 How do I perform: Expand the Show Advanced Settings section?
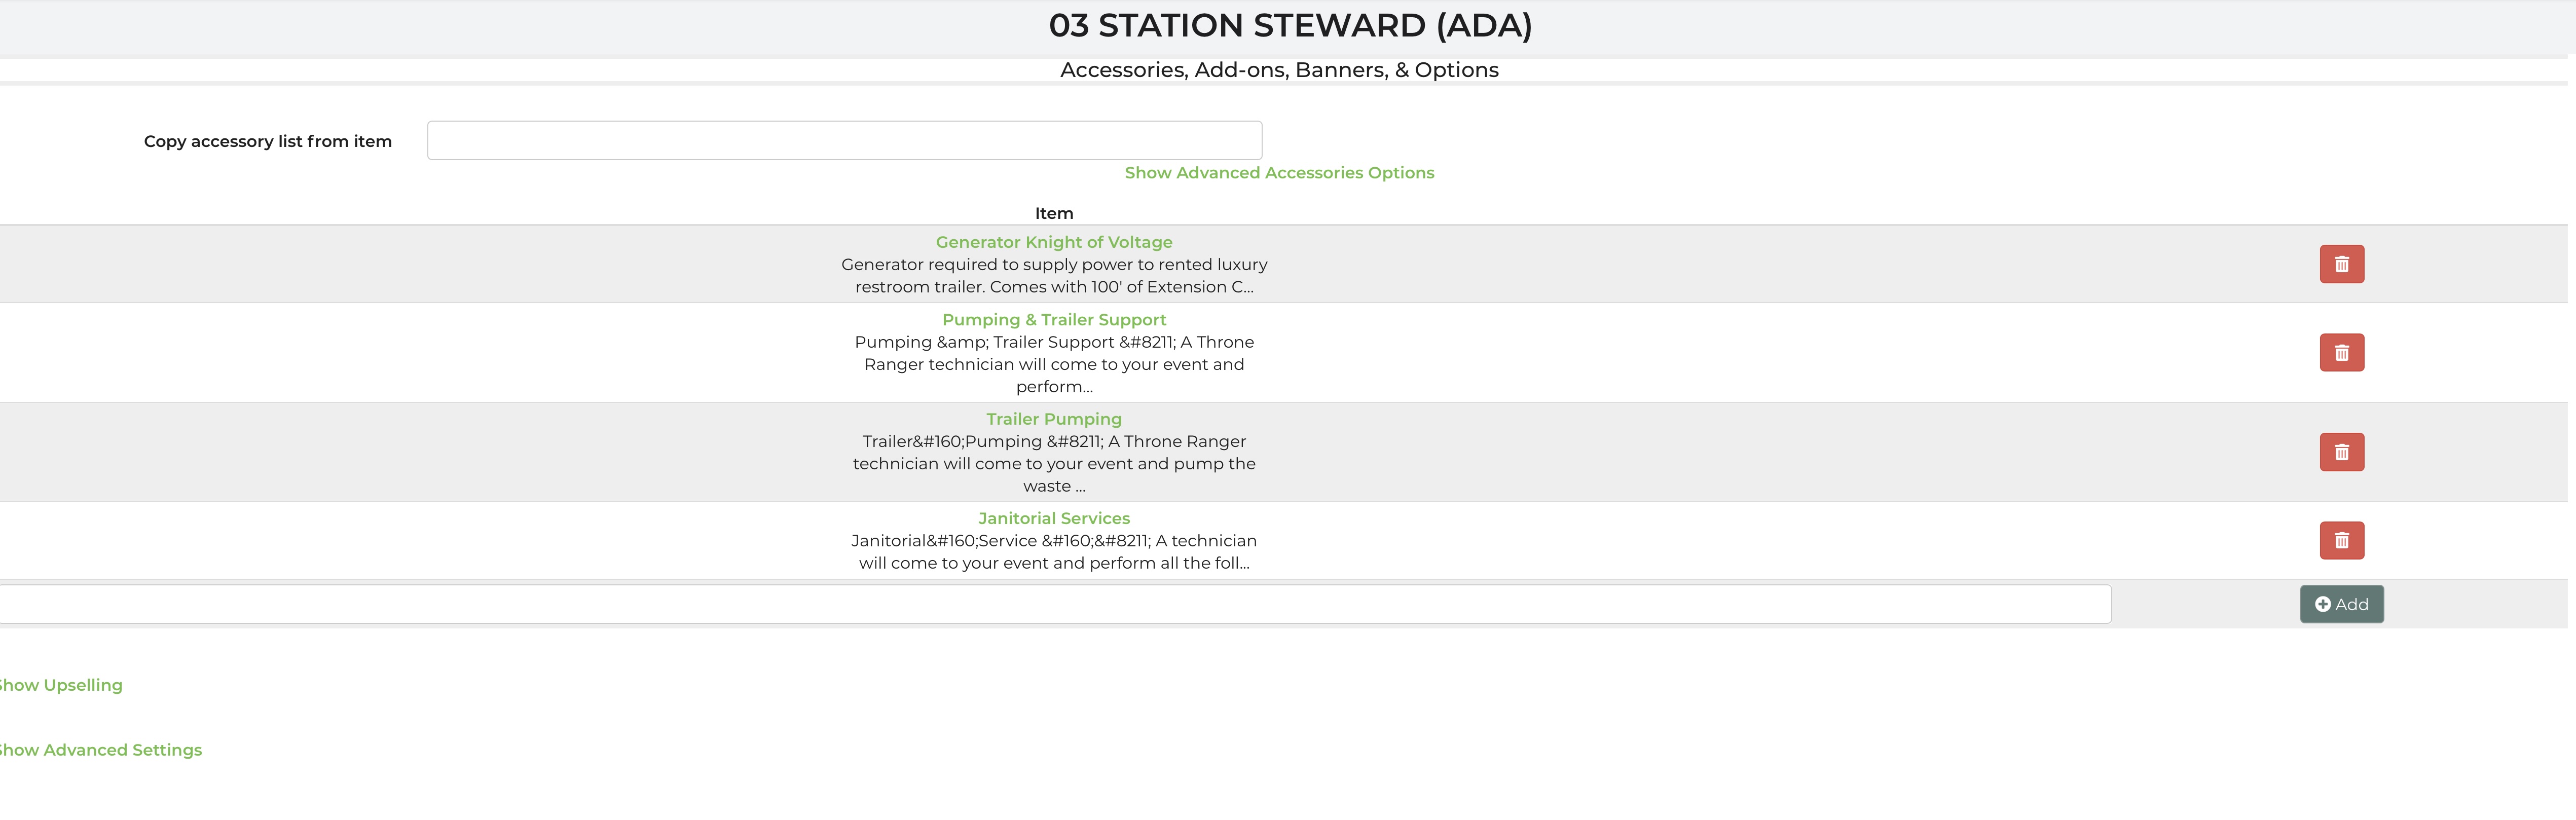coord(100,750)
